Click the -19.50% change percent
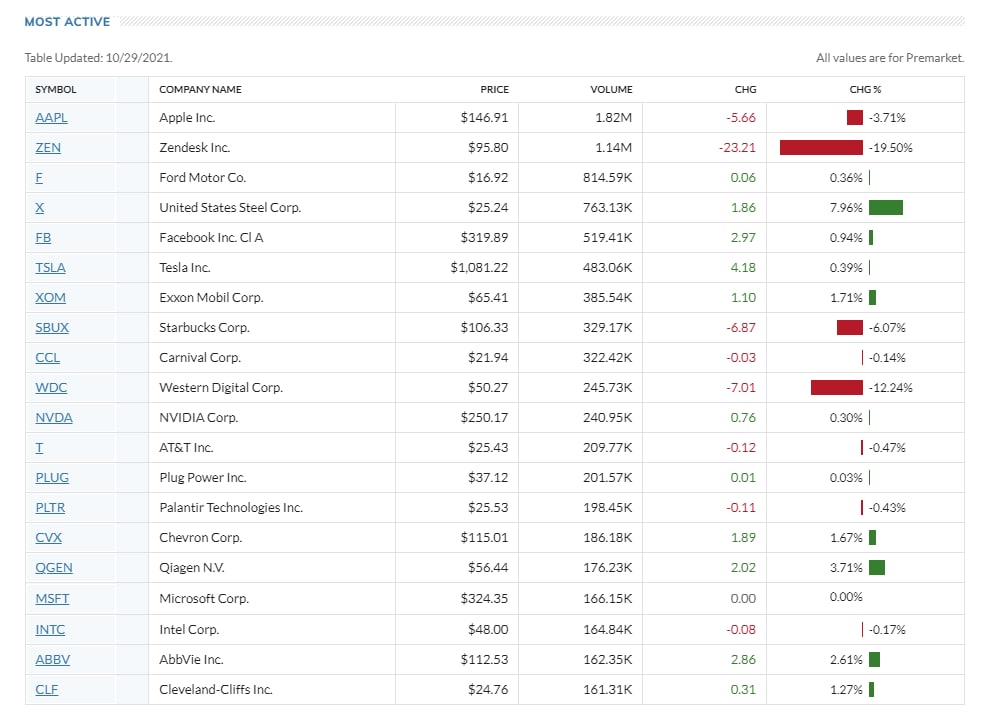Viewport: 982px width, 718px height. (891, 148)
